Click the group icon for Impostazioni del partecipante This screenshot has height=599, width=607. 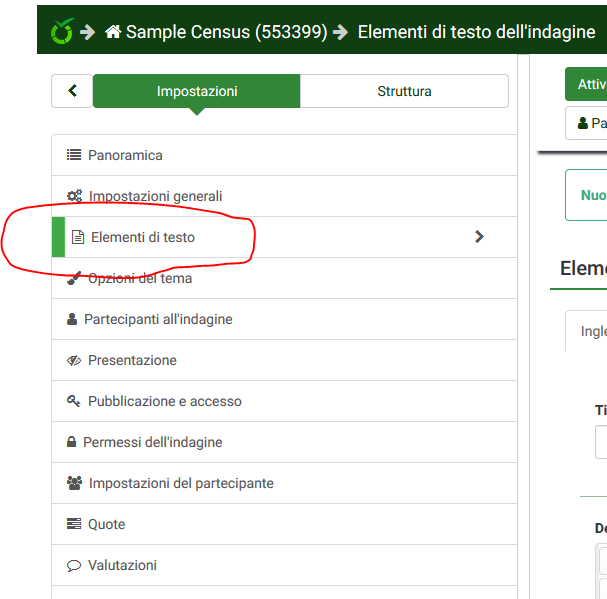pos(75,484)
